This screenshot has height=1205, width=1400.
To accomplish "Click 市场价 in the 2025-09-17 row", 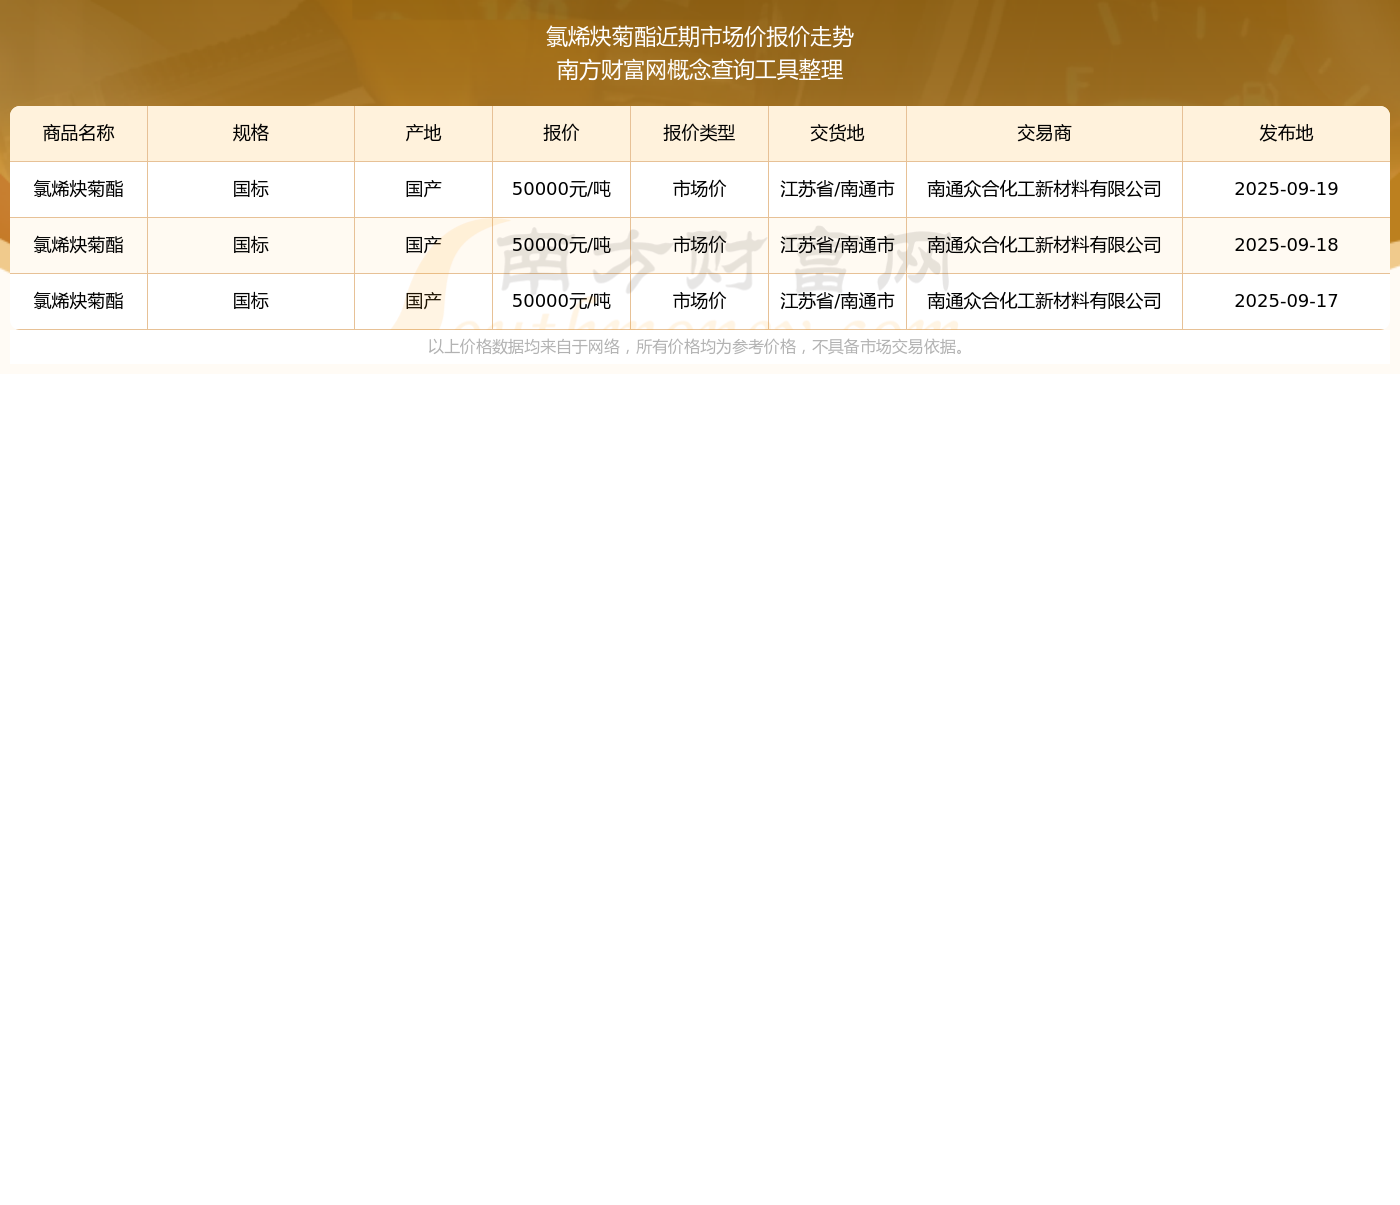I will click(x=699, y=301).
